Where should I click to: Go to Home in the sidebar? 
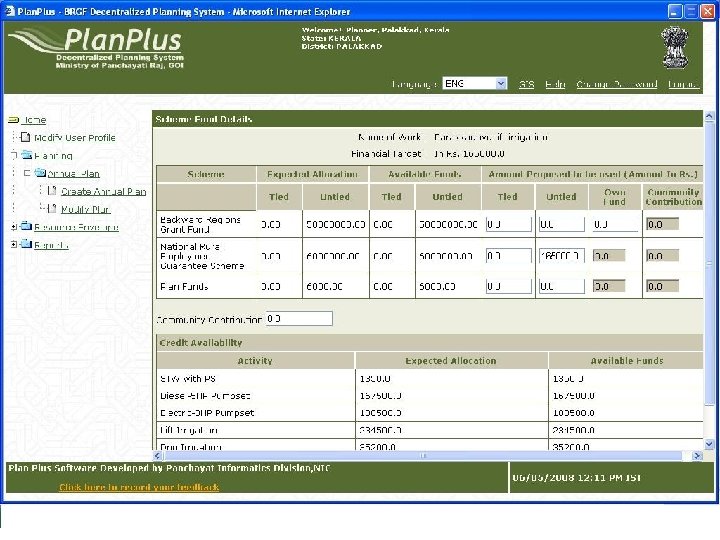pyautogui.click(x=34, y=120)
